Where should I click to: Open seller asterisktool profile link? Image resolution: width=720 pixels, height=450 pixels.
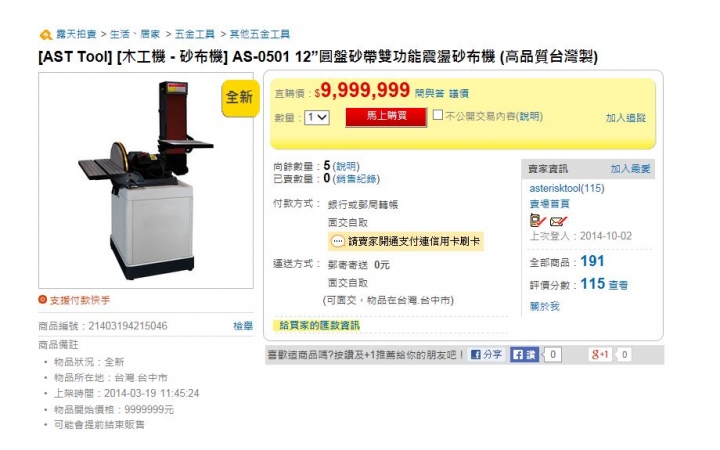(x=567, y=188)
